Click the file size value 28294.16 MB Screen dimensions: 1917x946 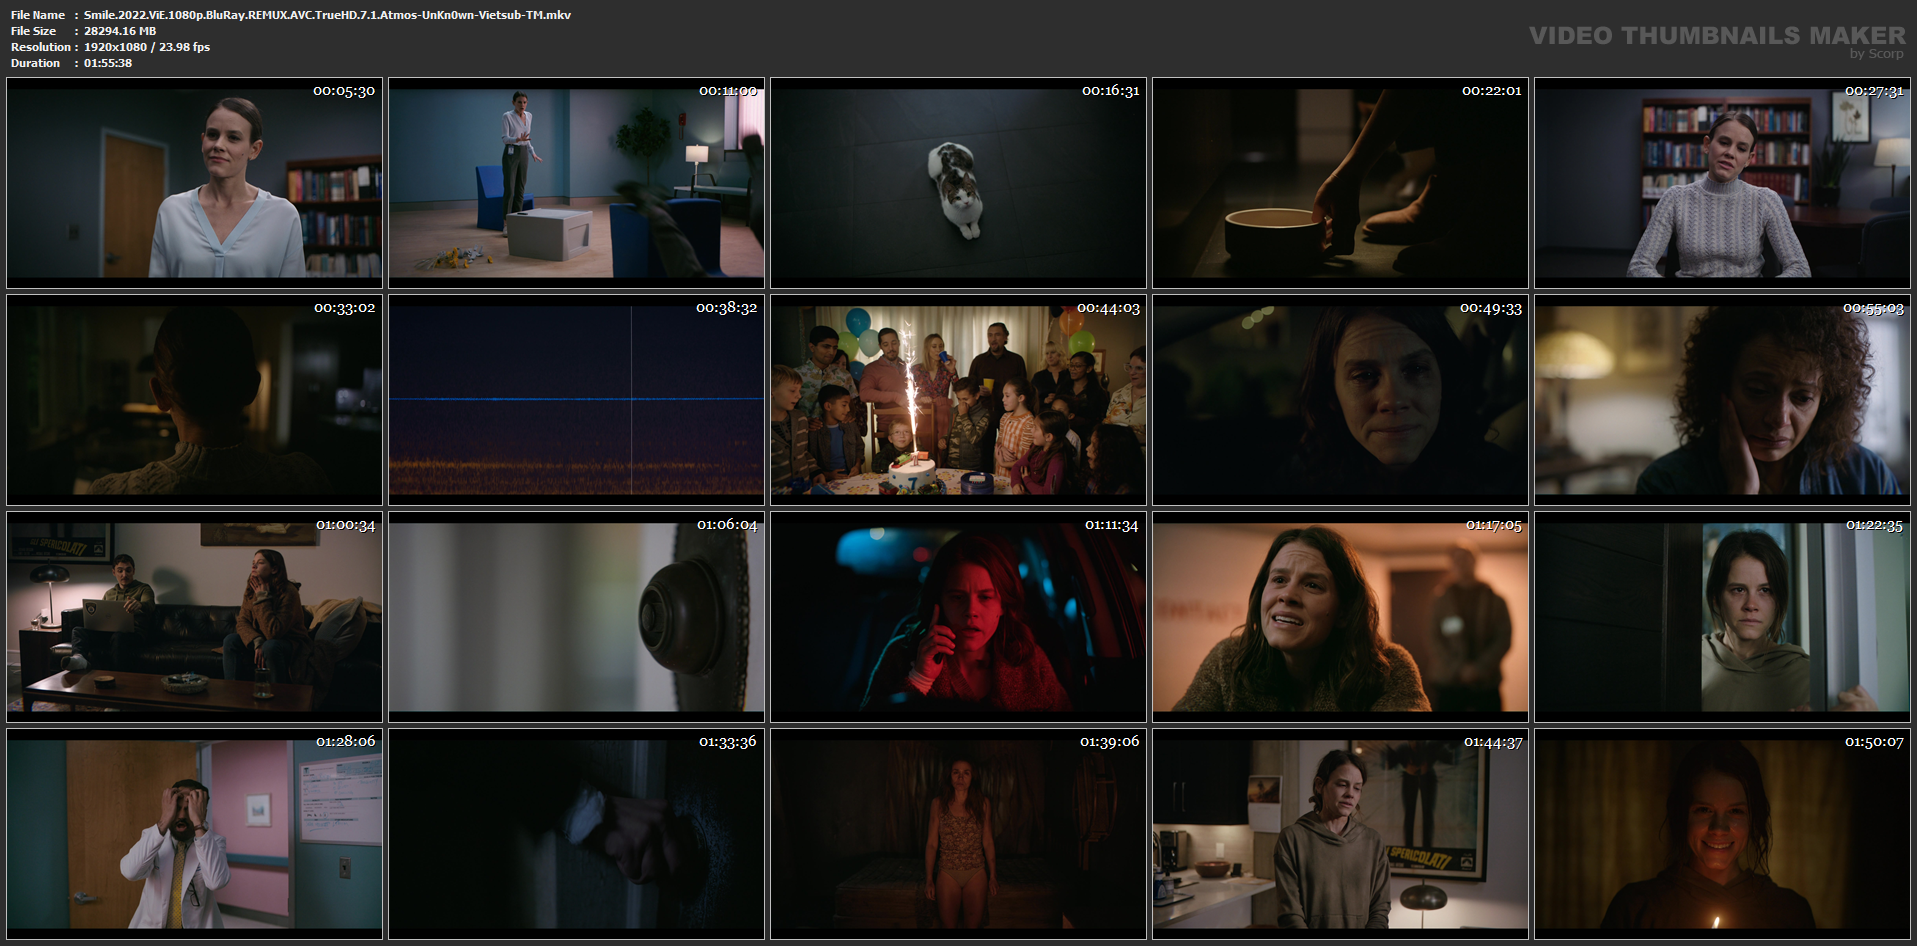pyautogui.click(x=120, y=31)
